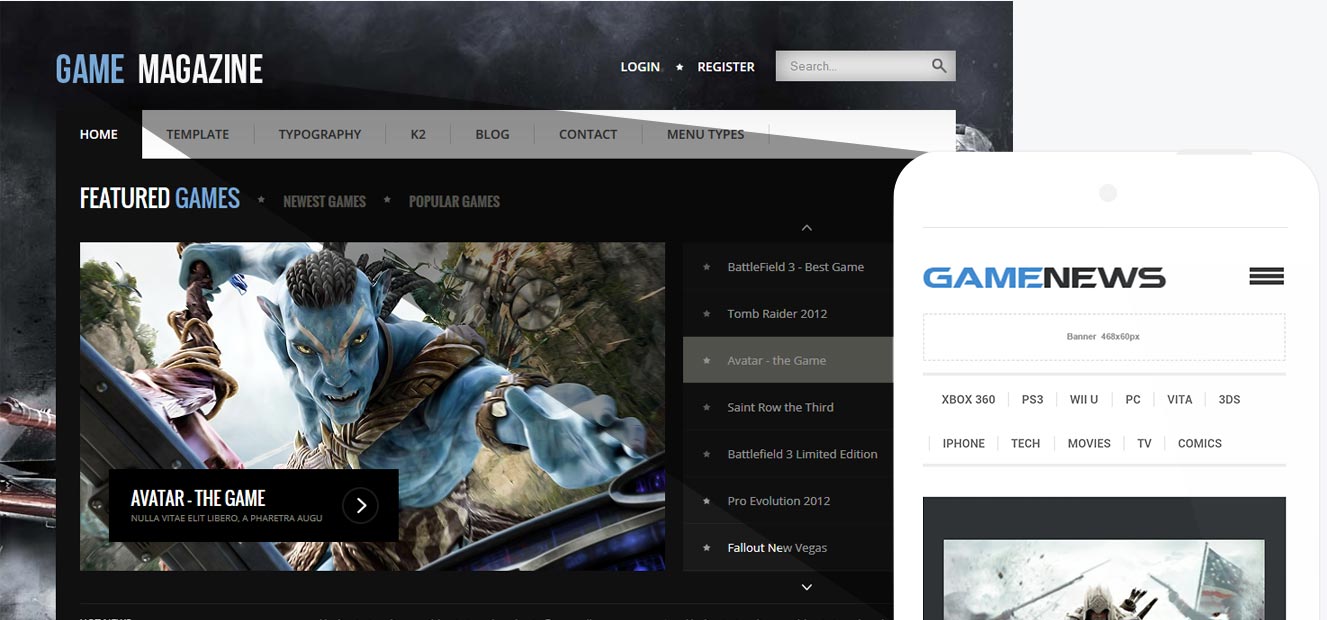Open the REGISTER link
Screen dimensions: 1327x620
click(x=726, y=67)
